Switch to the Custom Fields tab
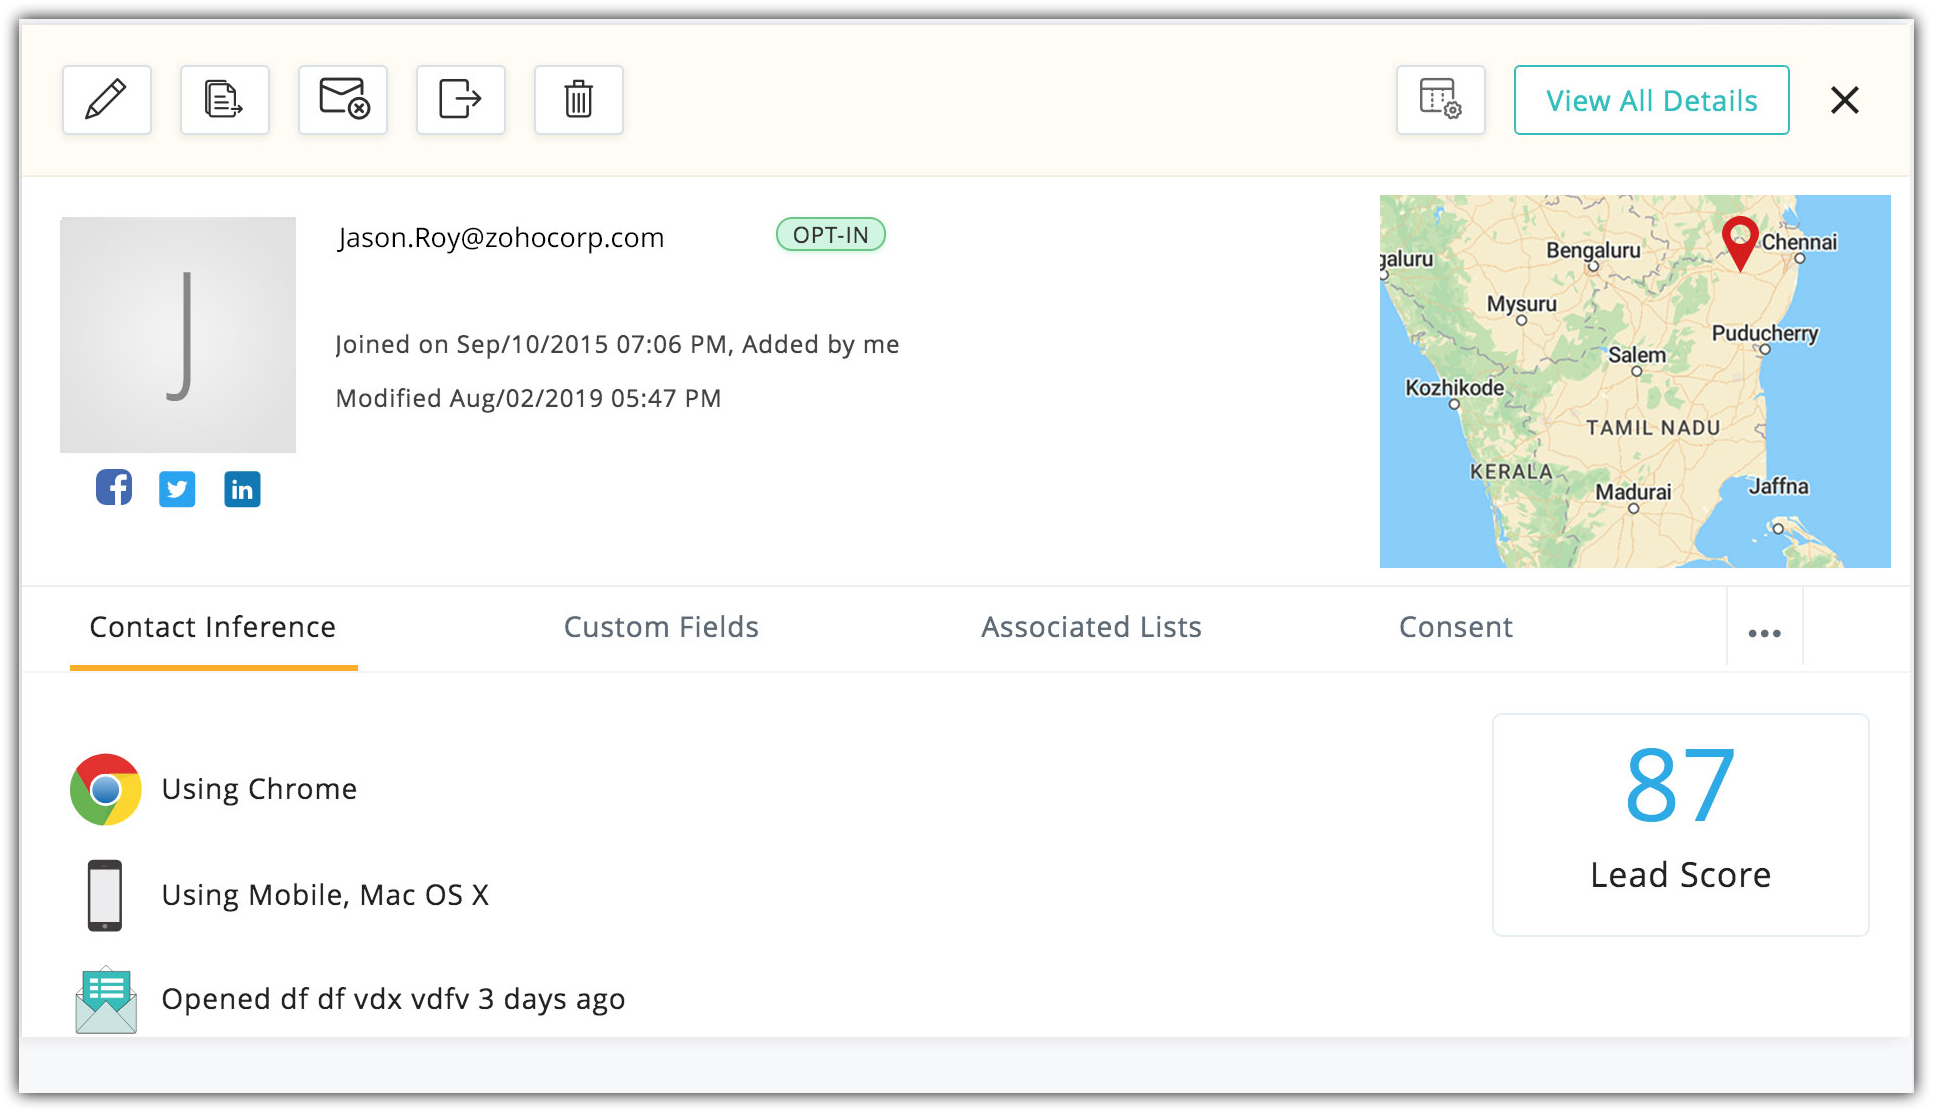The image size is (1933, 1112). (661, 627)
